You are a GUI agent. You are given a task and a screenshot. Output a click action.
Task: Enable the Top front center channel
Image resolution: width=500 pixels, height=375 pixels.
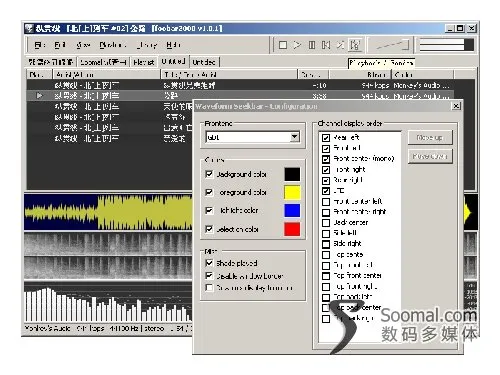click(x=326, y=276)
